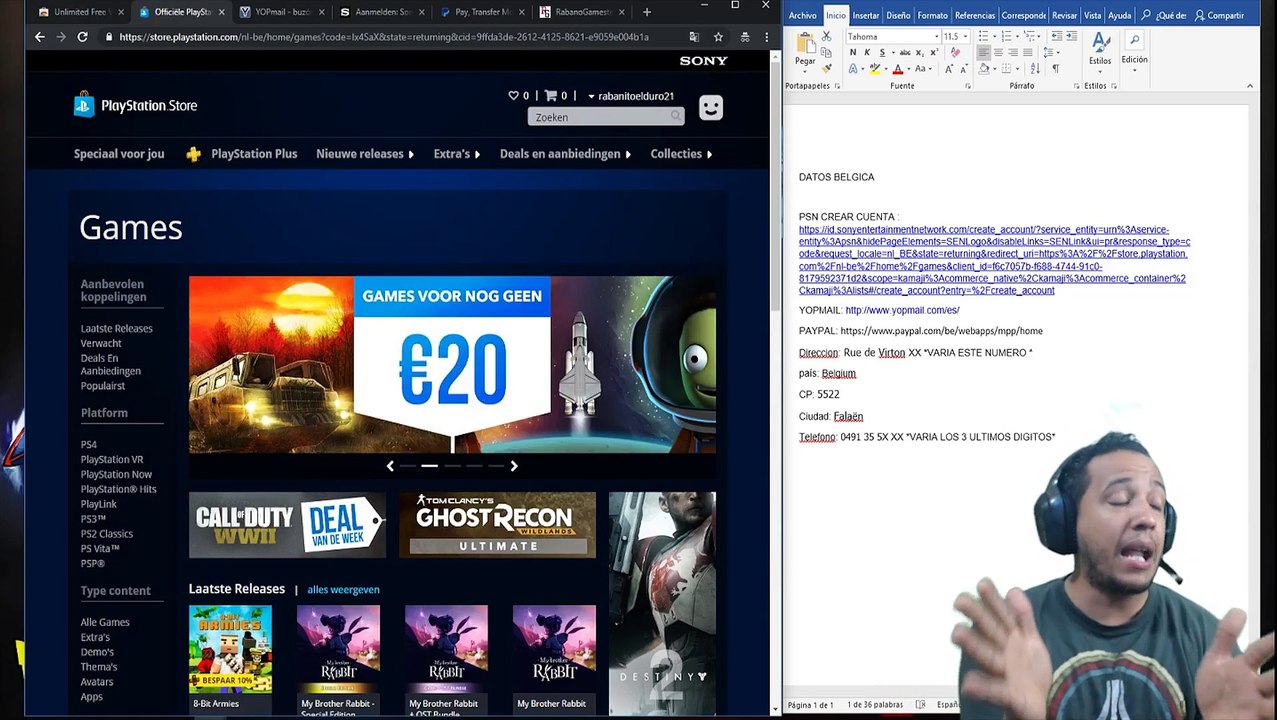Click the paint bucket shading button
The image size is (1277, 720).
984,69
